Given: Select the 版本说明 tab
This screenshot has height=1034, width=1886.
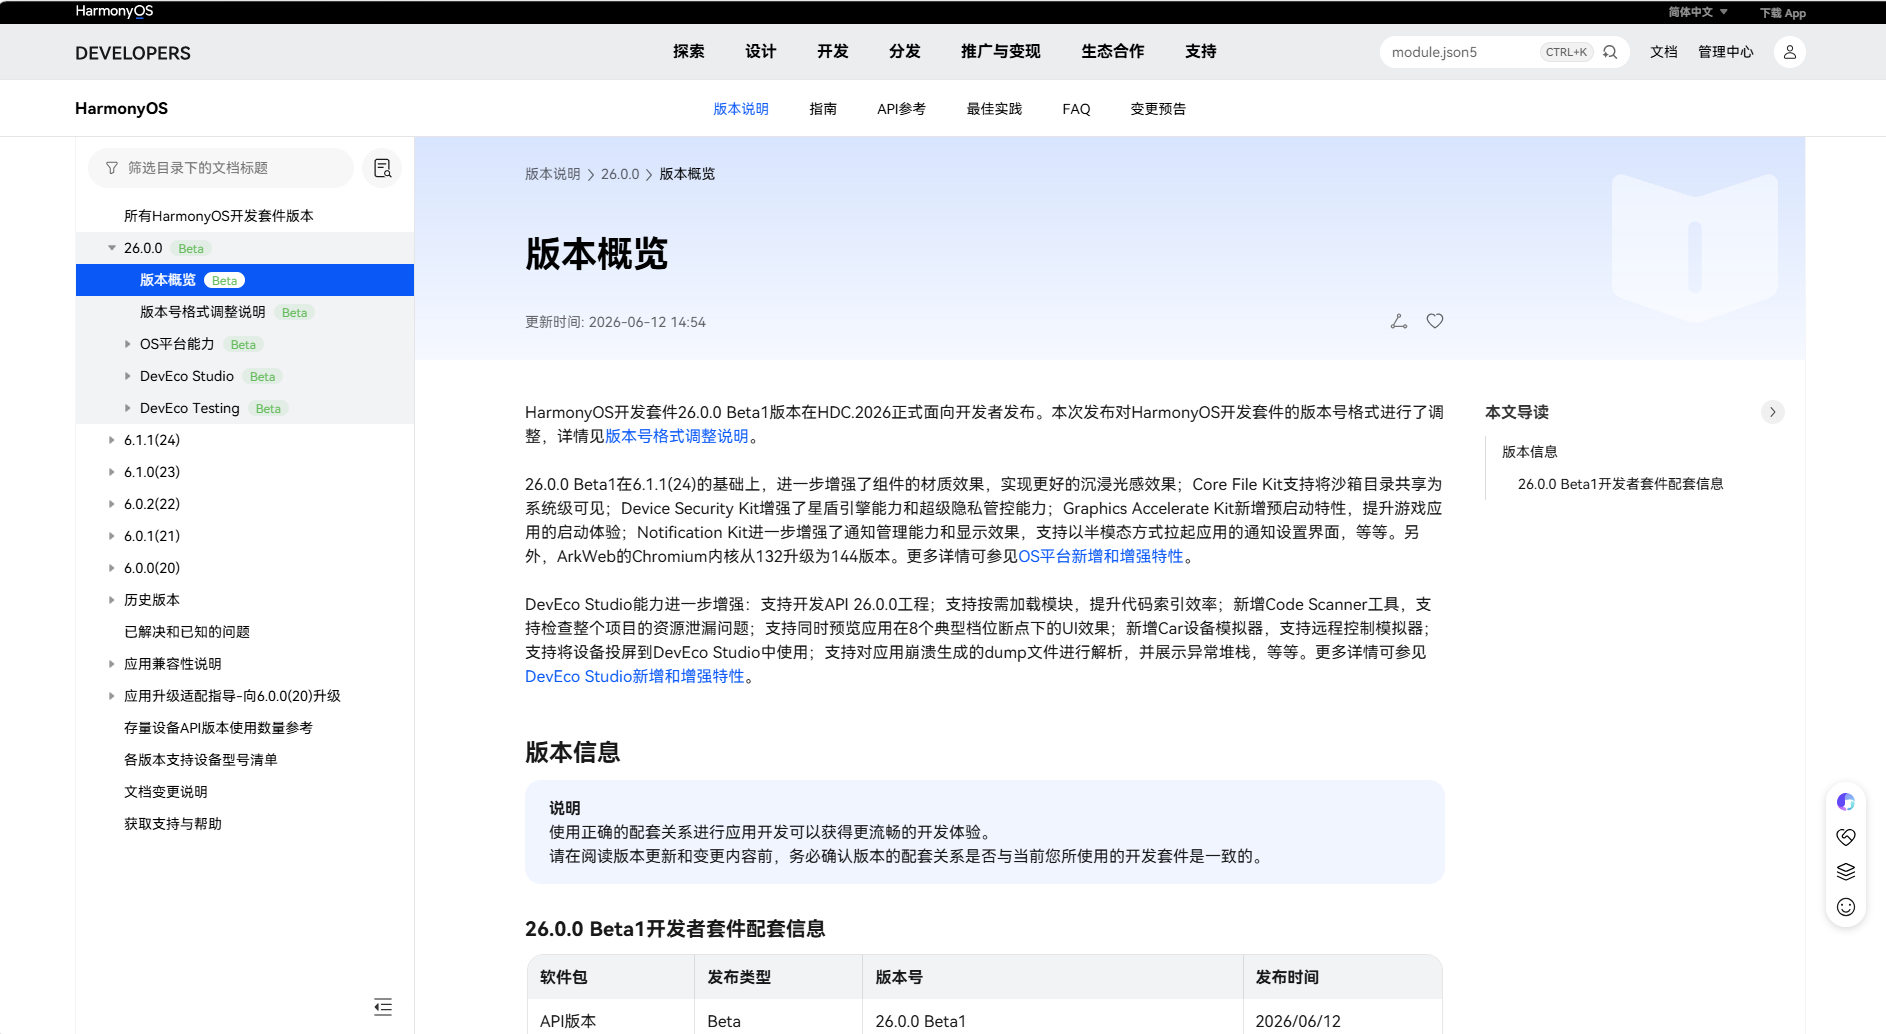Looking at the screenshot, I should 741,109.
